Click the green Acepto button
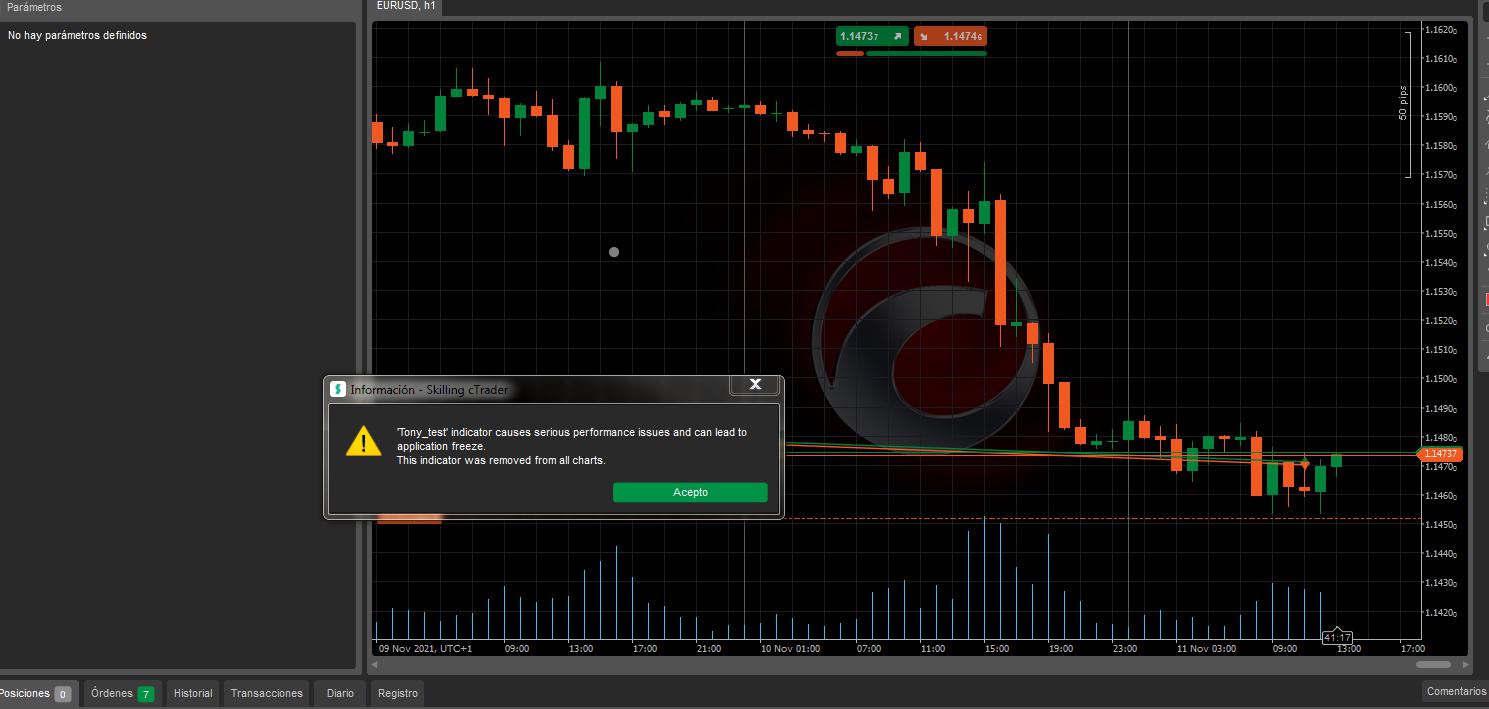 [690, 492]
